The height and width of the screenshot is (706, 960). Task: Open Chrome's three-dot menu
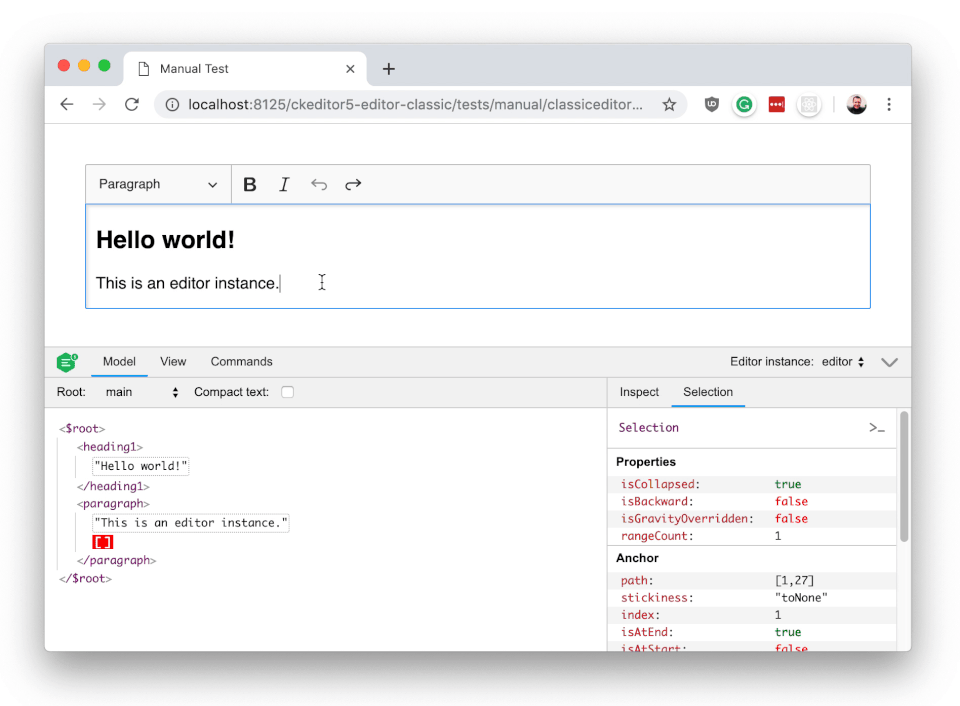(888, 105)
